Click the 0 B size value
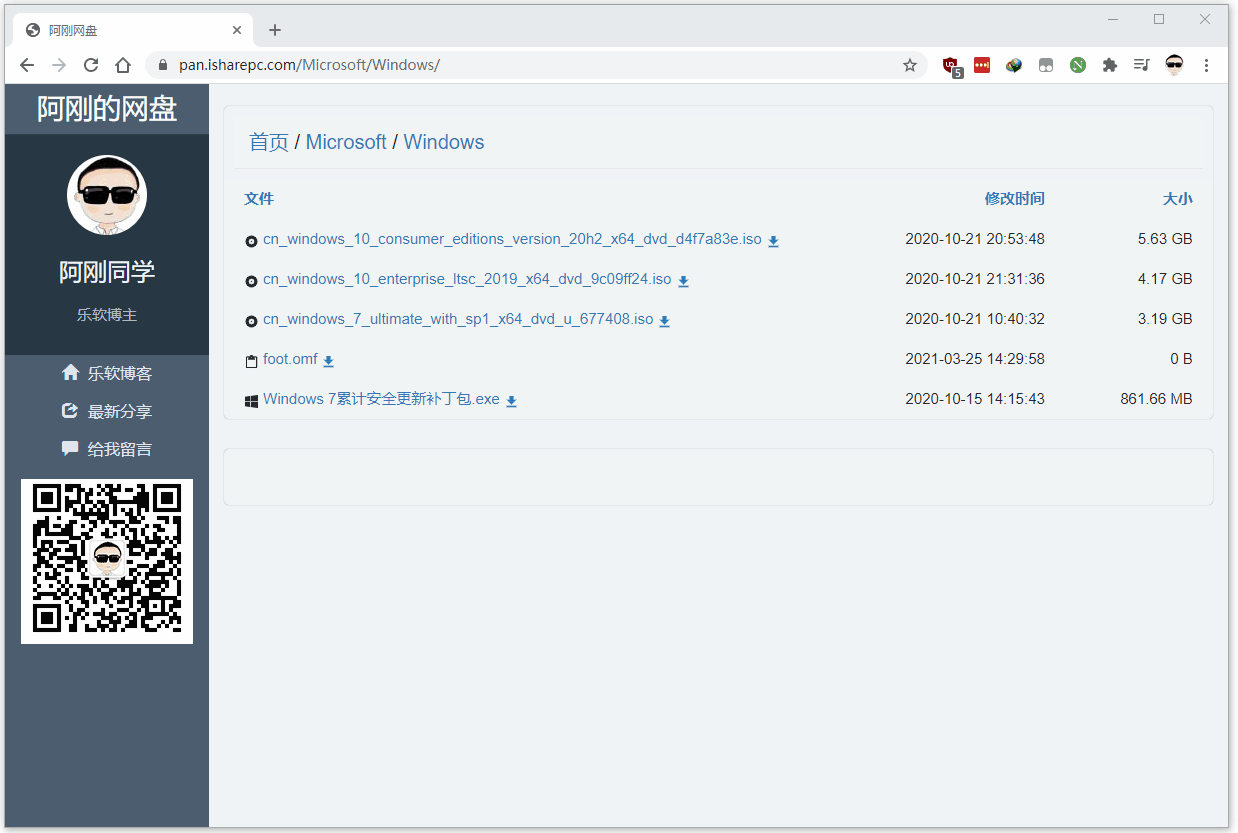Image resolution: width=1238 pixels, height=833 pixels. (1181, 359)
